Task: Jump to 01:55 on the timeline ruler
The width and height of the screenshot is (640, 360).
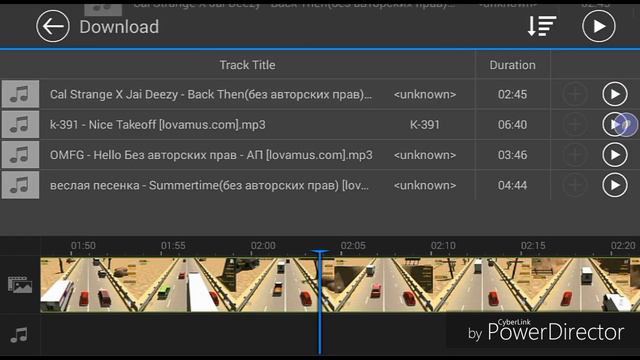Action: point(173,245)
